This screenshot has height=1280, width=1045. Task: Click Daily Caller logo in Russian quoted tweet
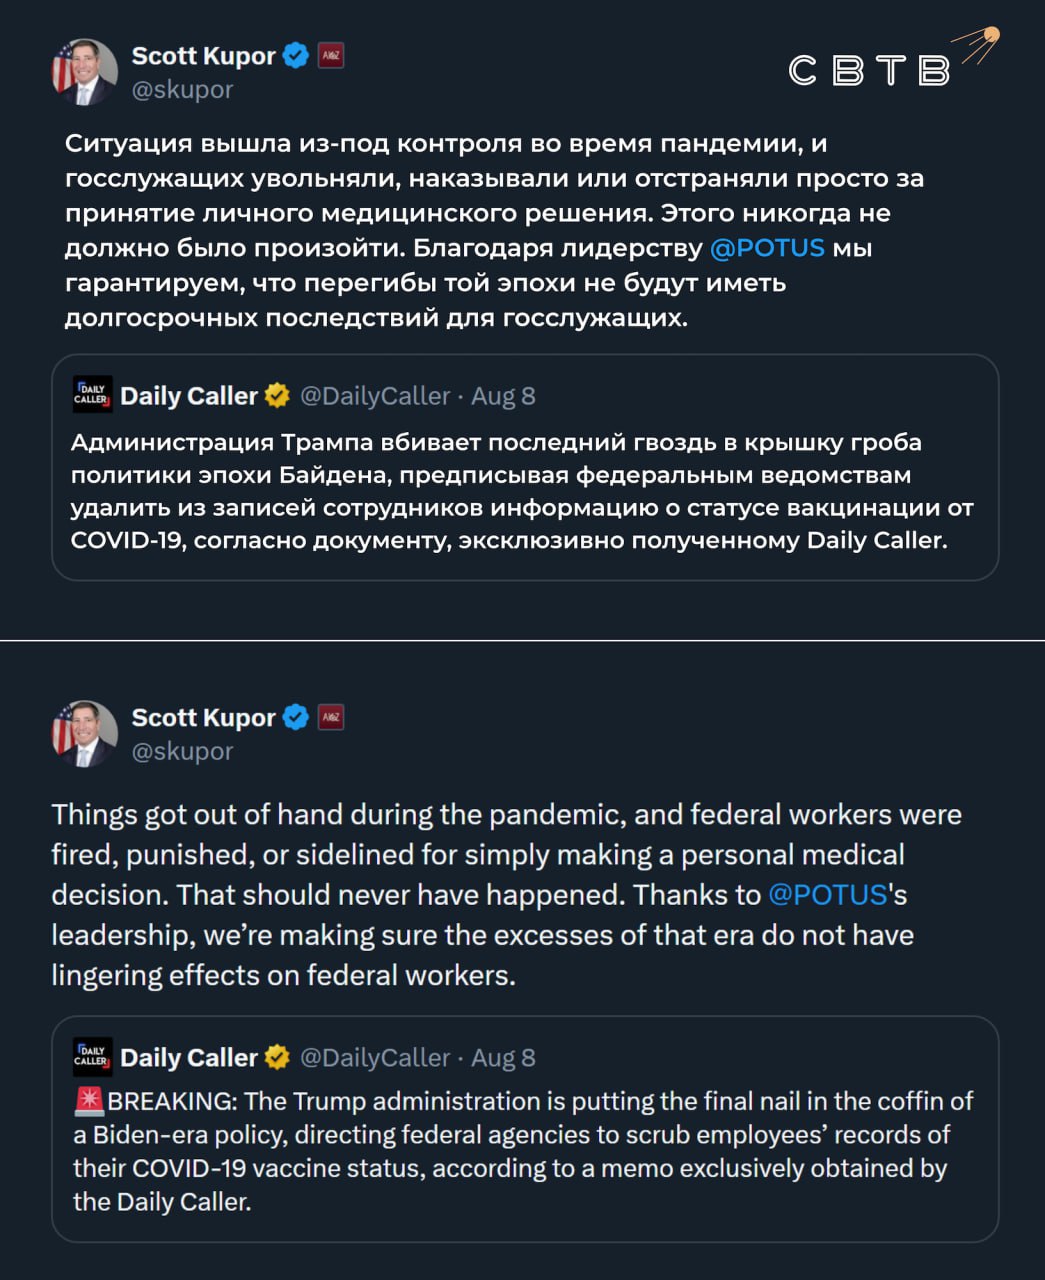point(92,396)
